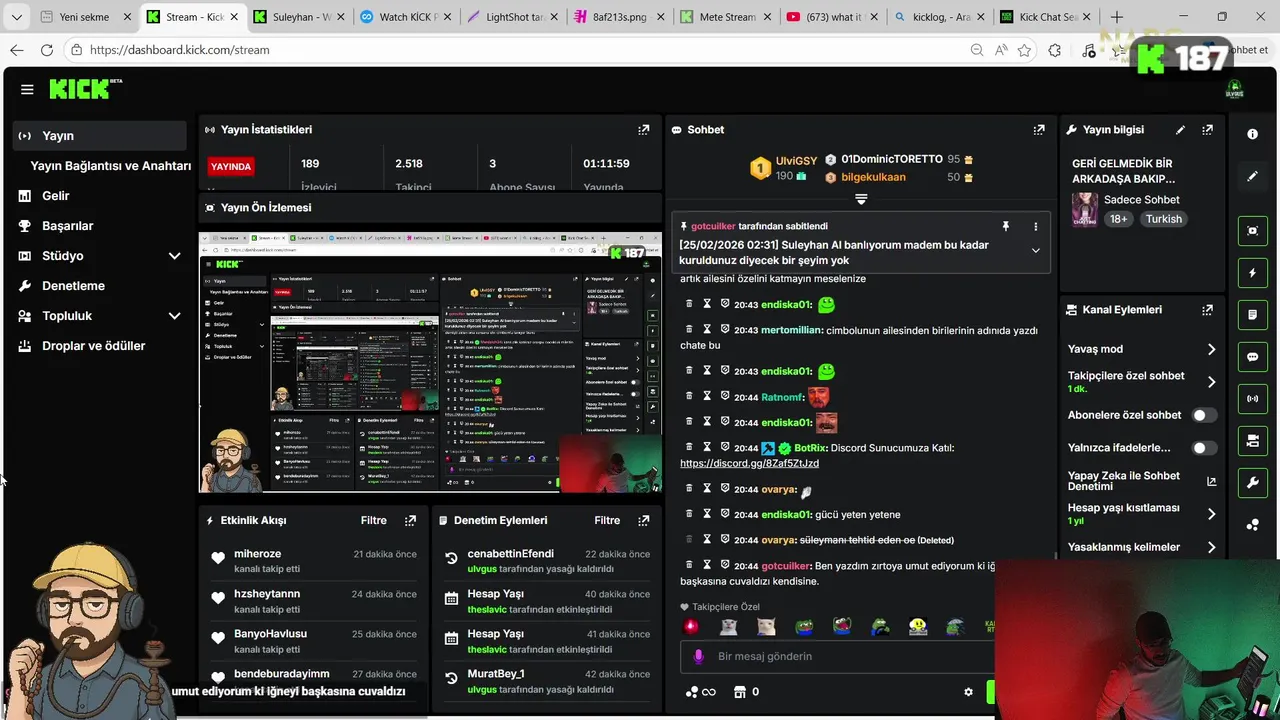The width and height of the screenshot is (1280, 720).
Task: Click the Turkish language tag
Action: [1163, 219]
